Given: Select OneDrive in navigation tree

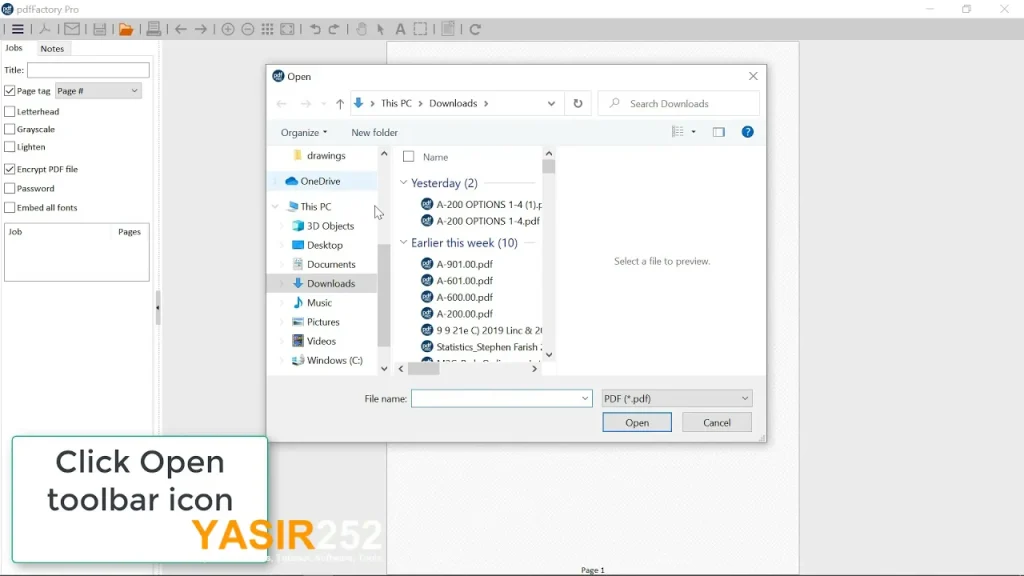Looking at the screenshot, I should click(x=320, y=181).
